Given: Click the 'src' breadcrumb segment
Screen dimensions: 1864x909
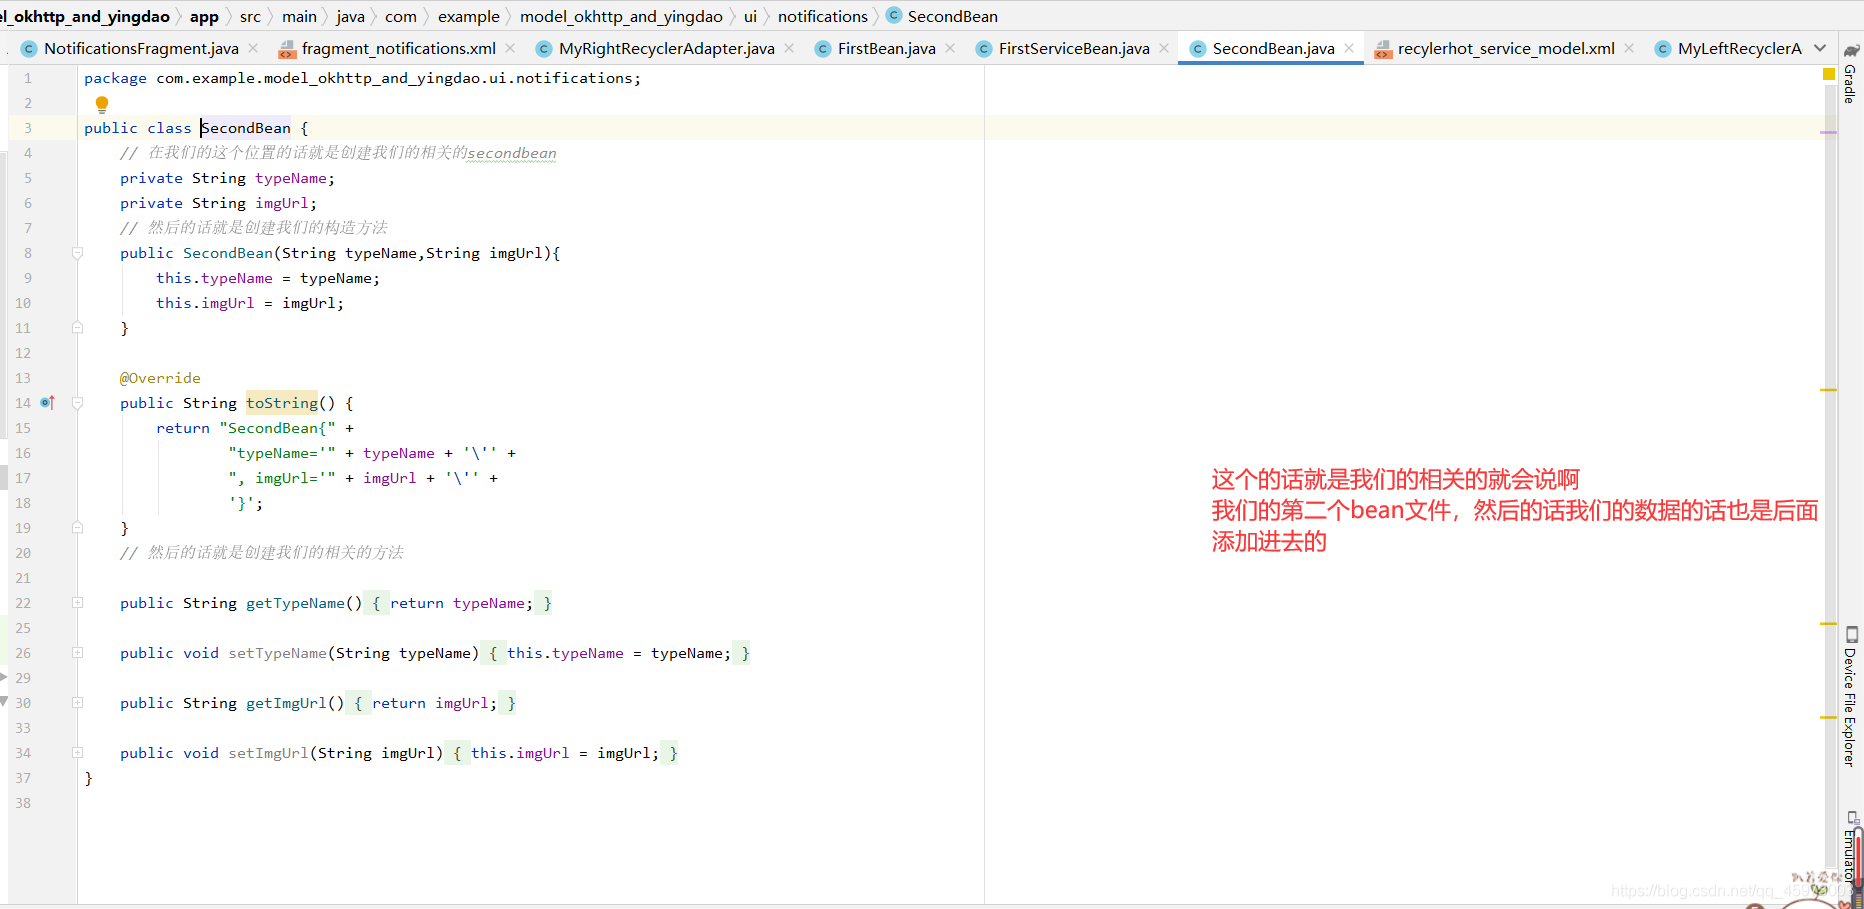Looking at the screenshot, I should [250, 16].
